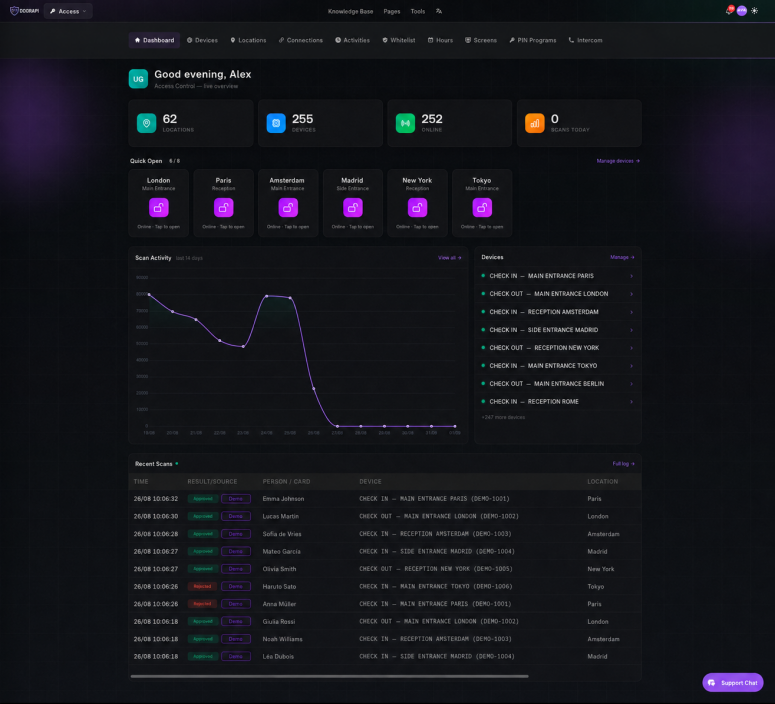Switch to the Devices tab
The width and height of the screenshot is (775, 704).
[202, 40]
